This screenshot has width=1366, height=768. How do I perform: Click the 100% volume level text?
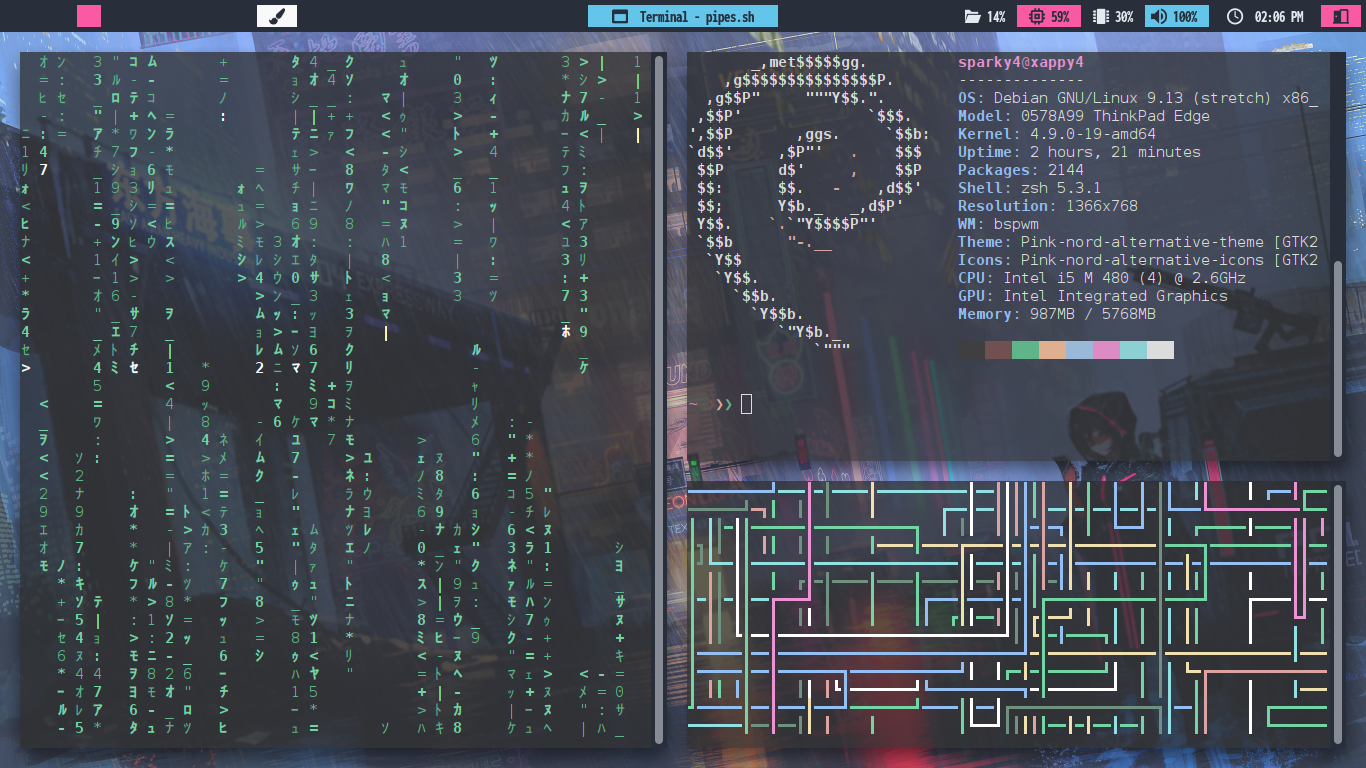1185,17
